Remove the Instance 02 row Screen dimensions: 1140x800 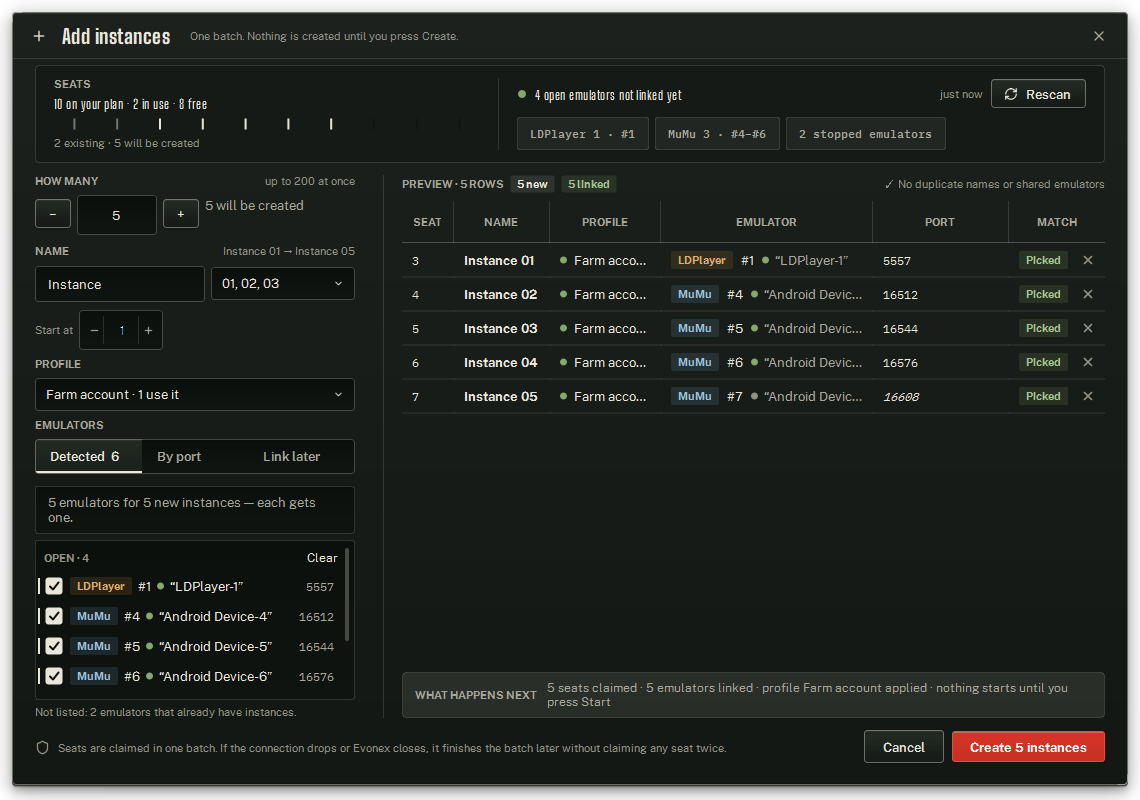click(x=1088, y=294)
